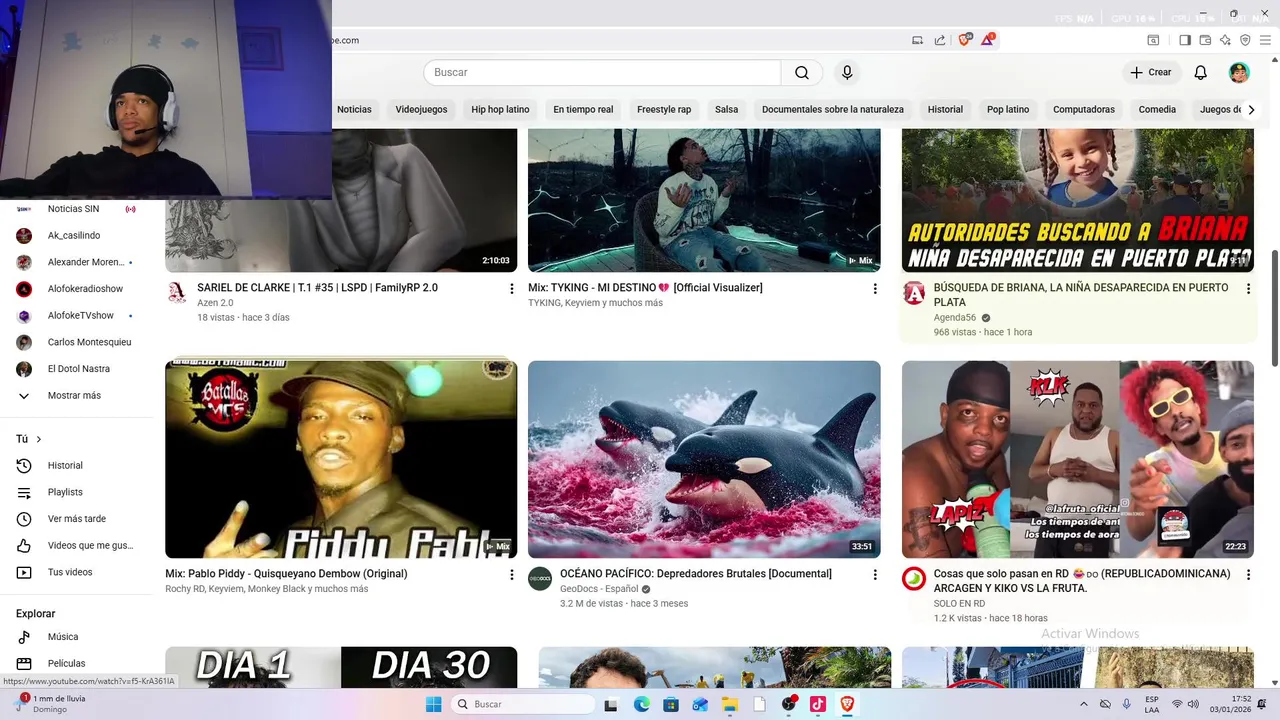
Task: Select the Freestyle rap chip
Action: (x=664, y=109)
